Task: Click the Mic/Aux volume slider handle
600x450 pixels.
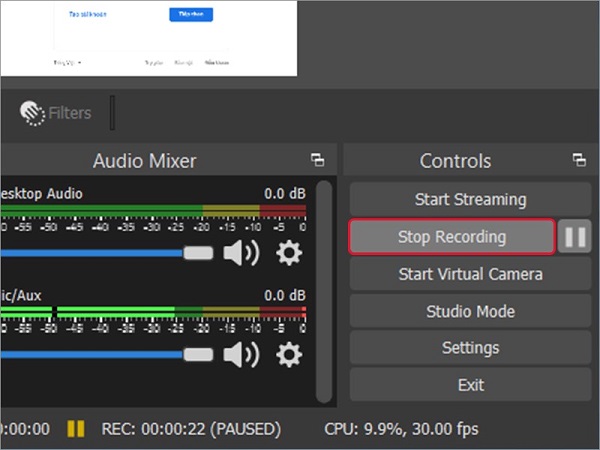Action: pos(198,355)
